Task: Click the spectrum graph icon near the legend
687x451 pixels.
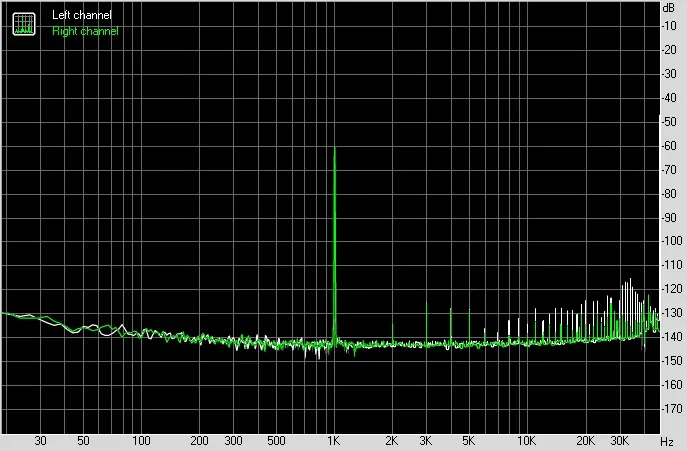Action: (24, 24)
